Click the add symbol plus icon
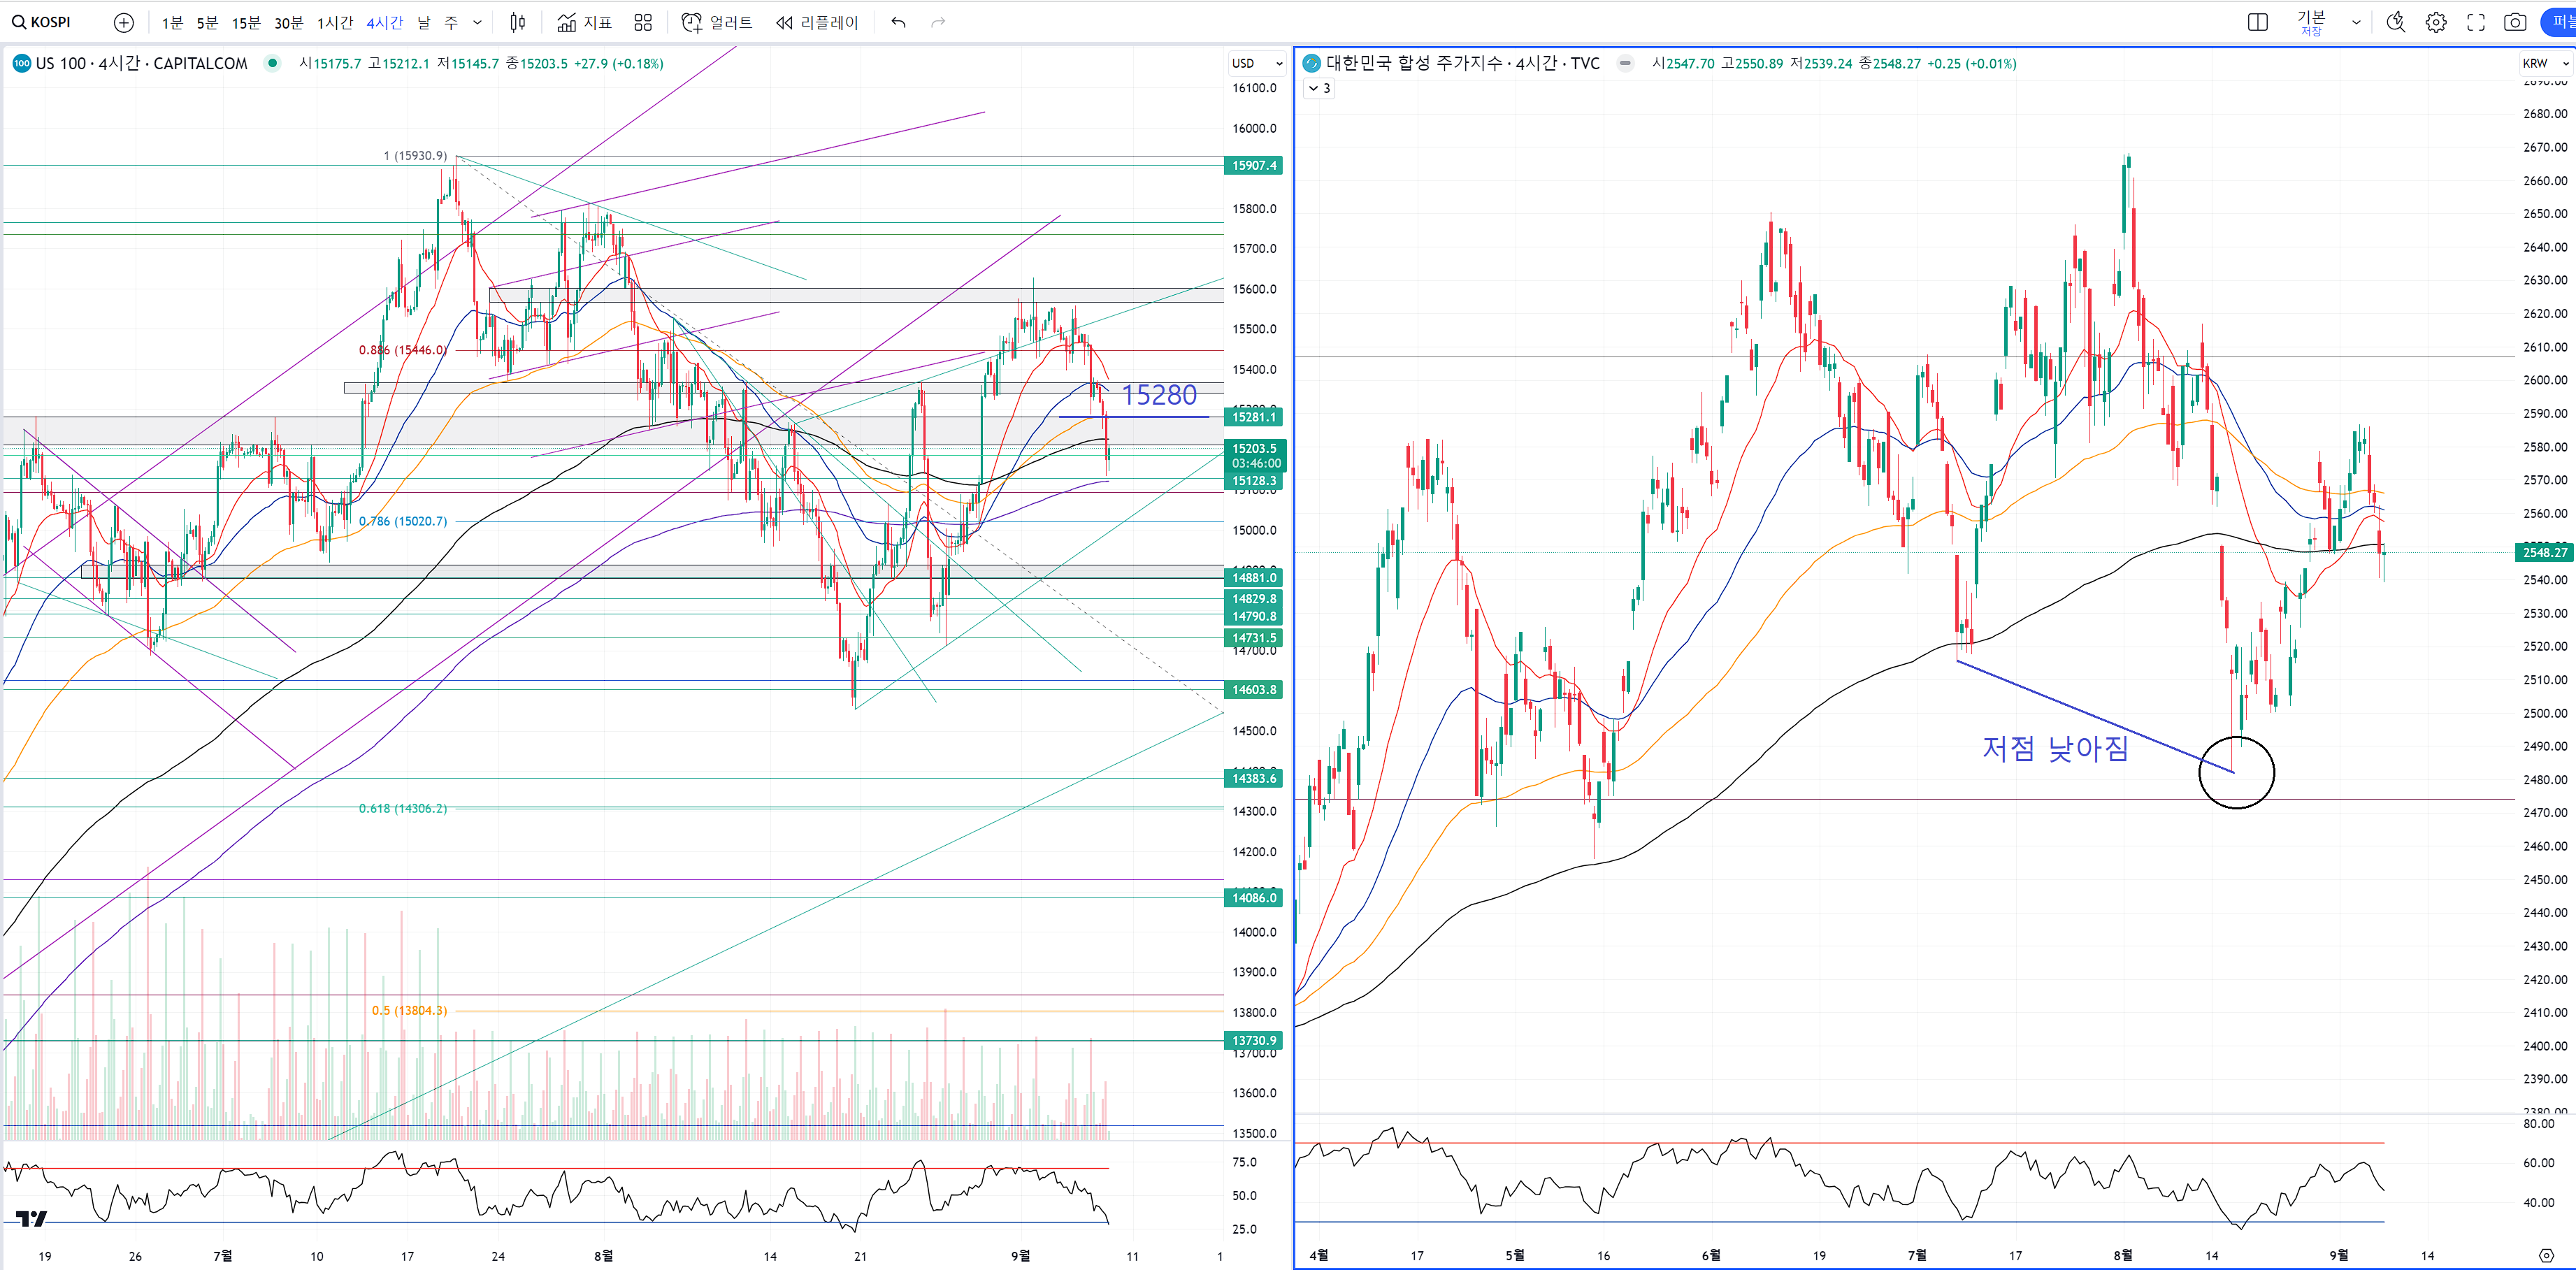This screenshot has height=1270, width=2576. coord(123,22)
